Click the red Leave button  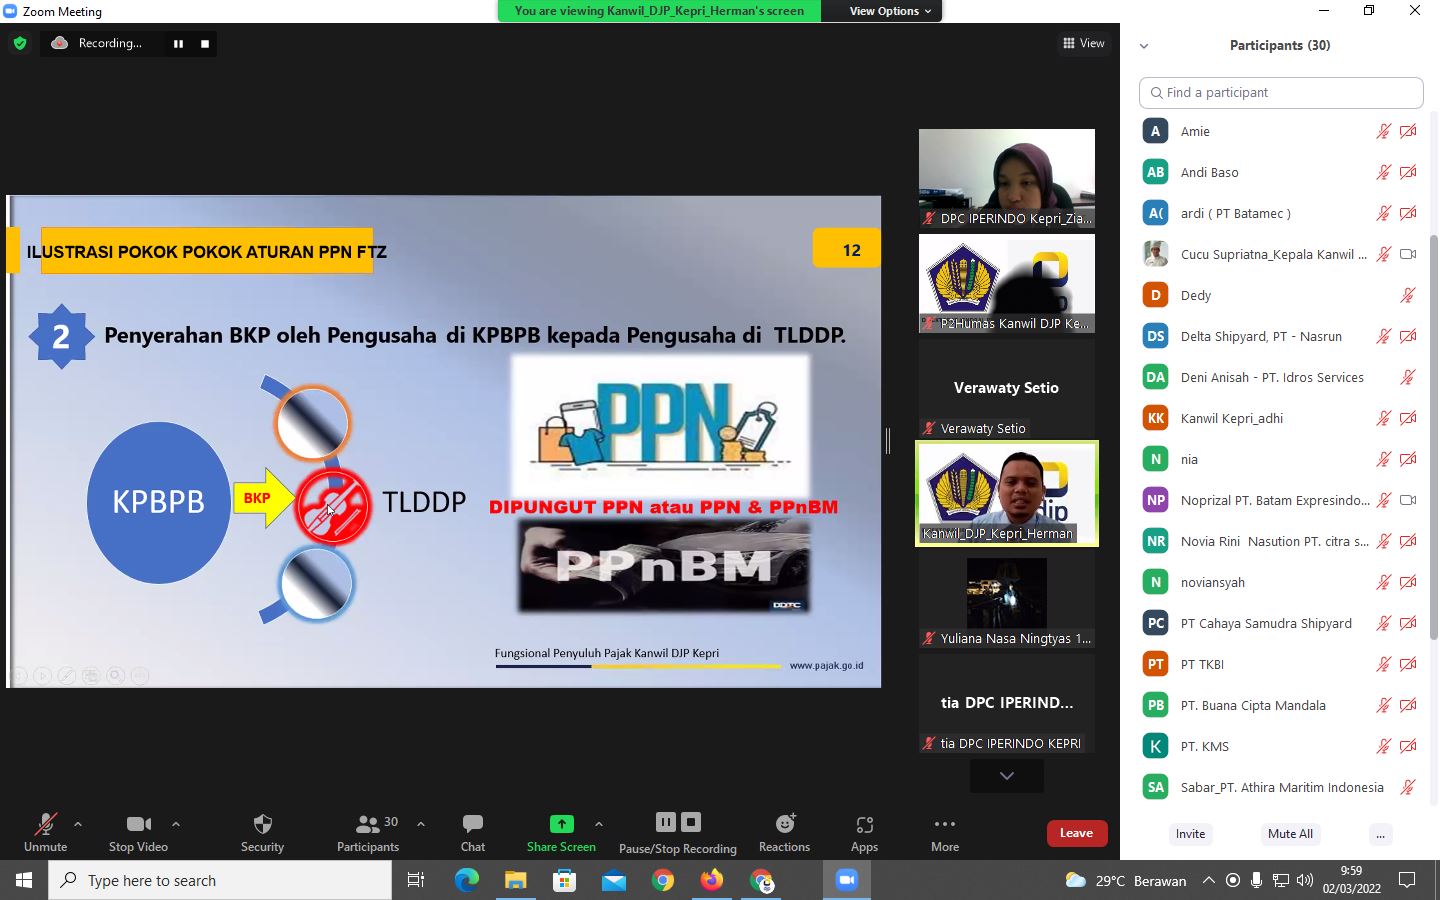[1076, 833]
